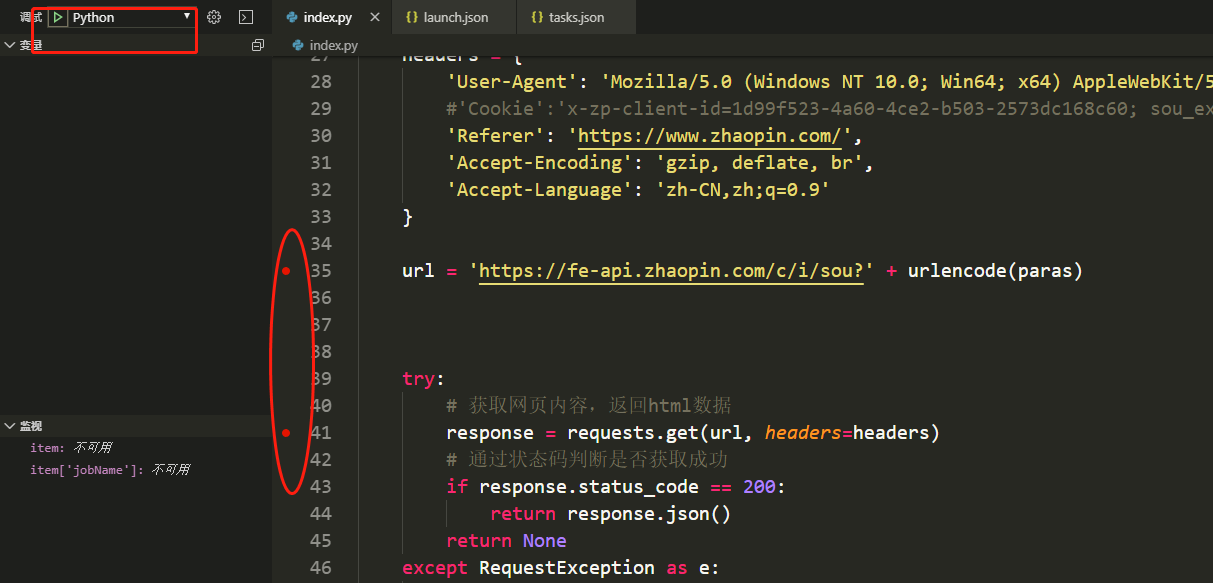Open launch.json via the gear icon
This screenshot has height=583, width=1213.
(214, 17)
